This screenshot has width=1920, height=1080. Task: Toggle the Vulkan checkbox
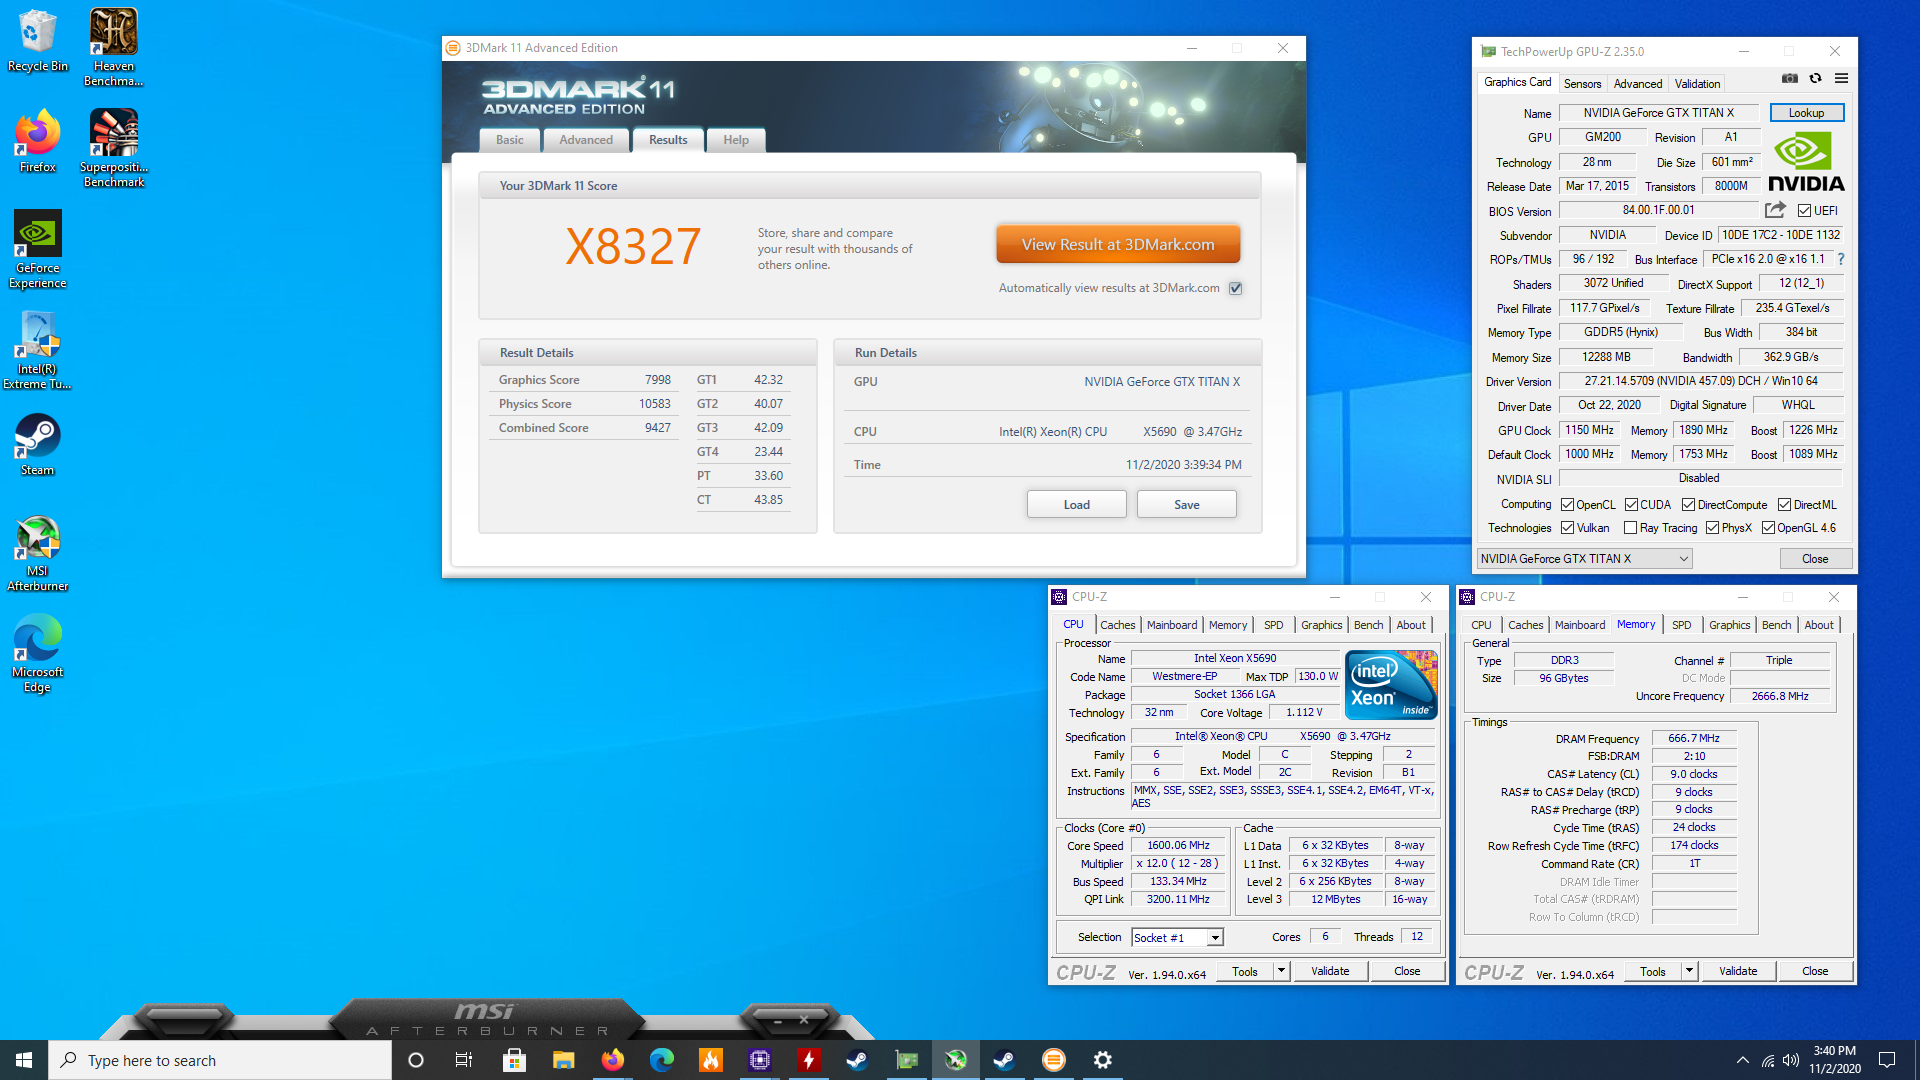pyautogui.click(x=1567, y=528)
